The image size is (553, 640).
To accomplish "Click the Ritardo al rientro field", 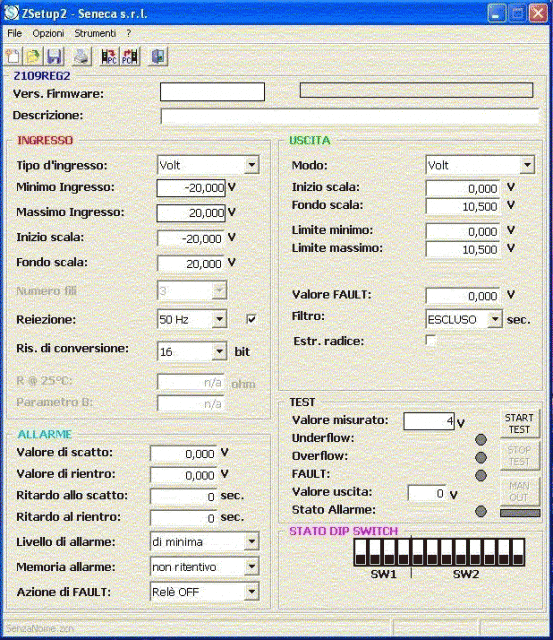I will point(184,518).
